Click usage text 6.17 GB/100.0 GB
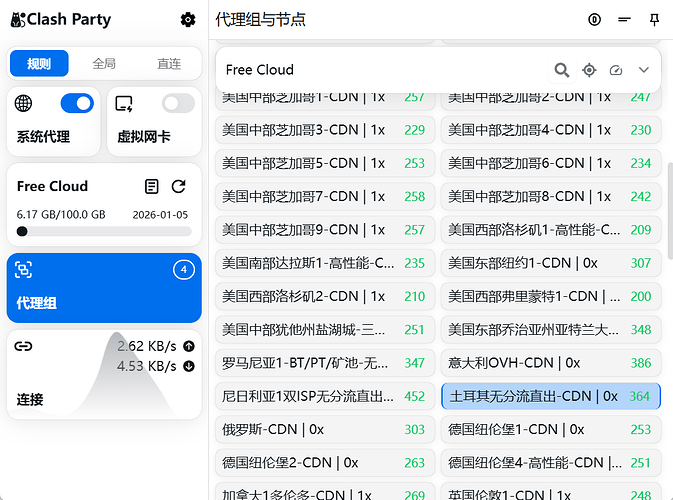The image size is (673, 500). coord(61,215)
